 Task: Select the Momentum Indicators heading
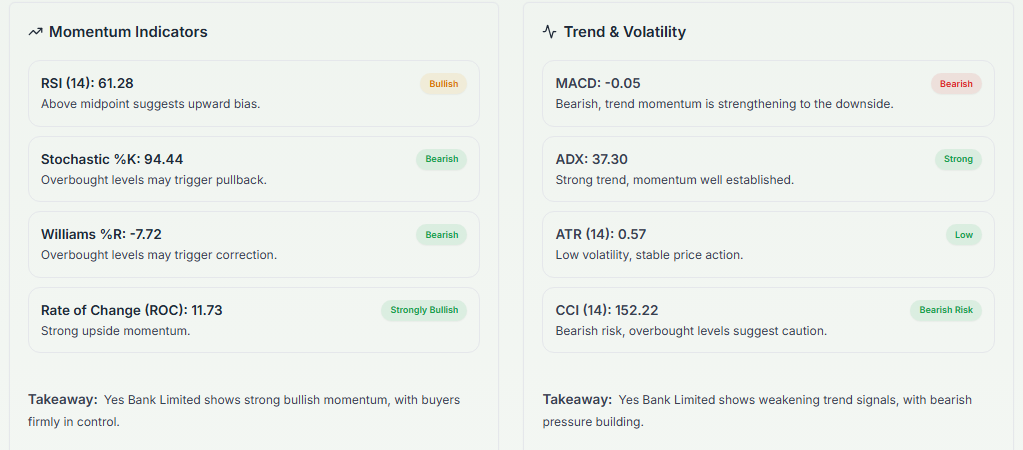click(128, 32)
